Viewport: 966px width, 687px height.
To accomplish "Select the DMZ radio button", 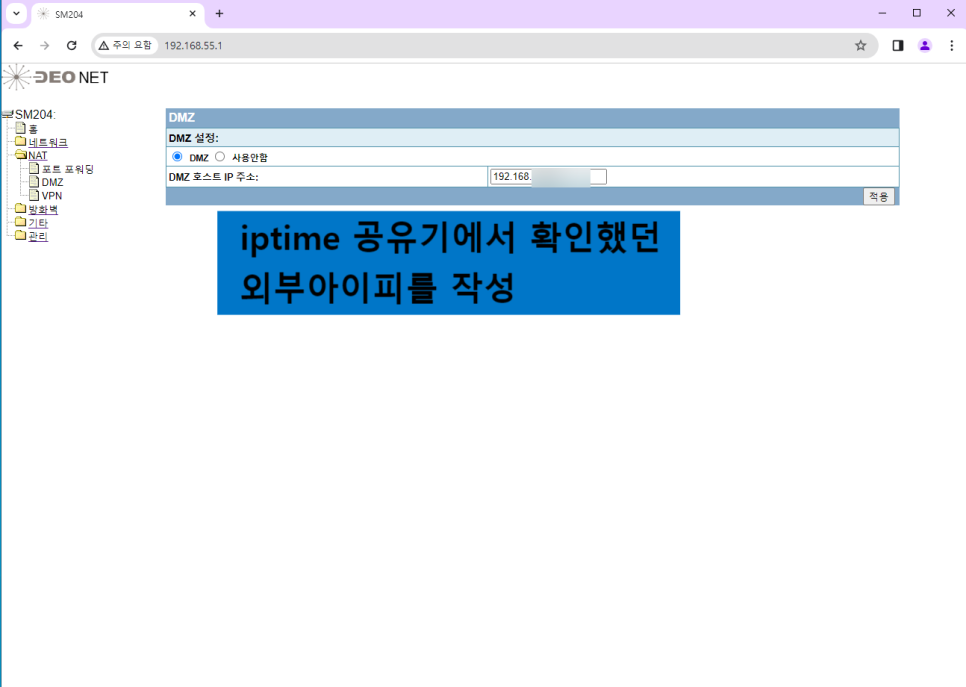I will tap(177, 157).
